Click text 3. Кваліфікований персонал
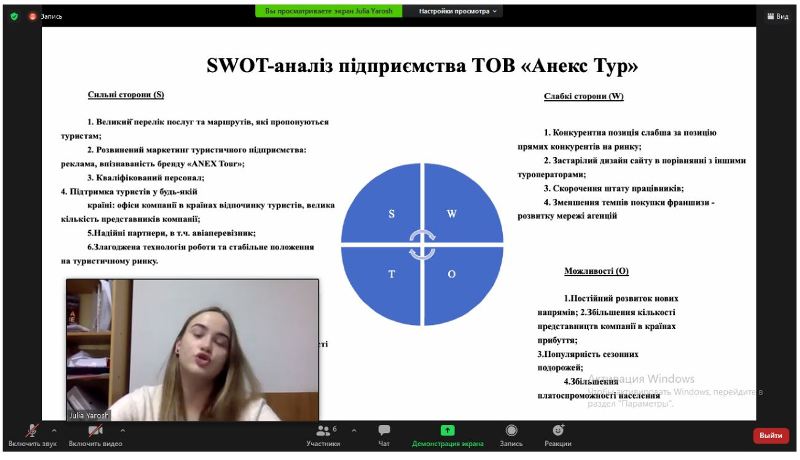The width and height of the screenshot is (800, 460). click(145, 177)
